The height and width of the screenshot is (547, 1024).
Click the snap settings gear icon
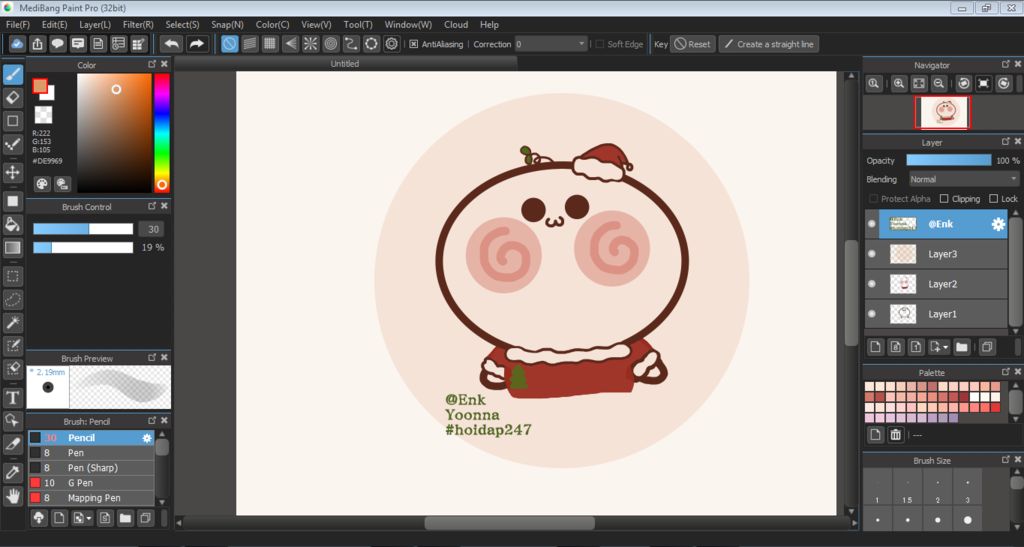[x=391, y=44]
